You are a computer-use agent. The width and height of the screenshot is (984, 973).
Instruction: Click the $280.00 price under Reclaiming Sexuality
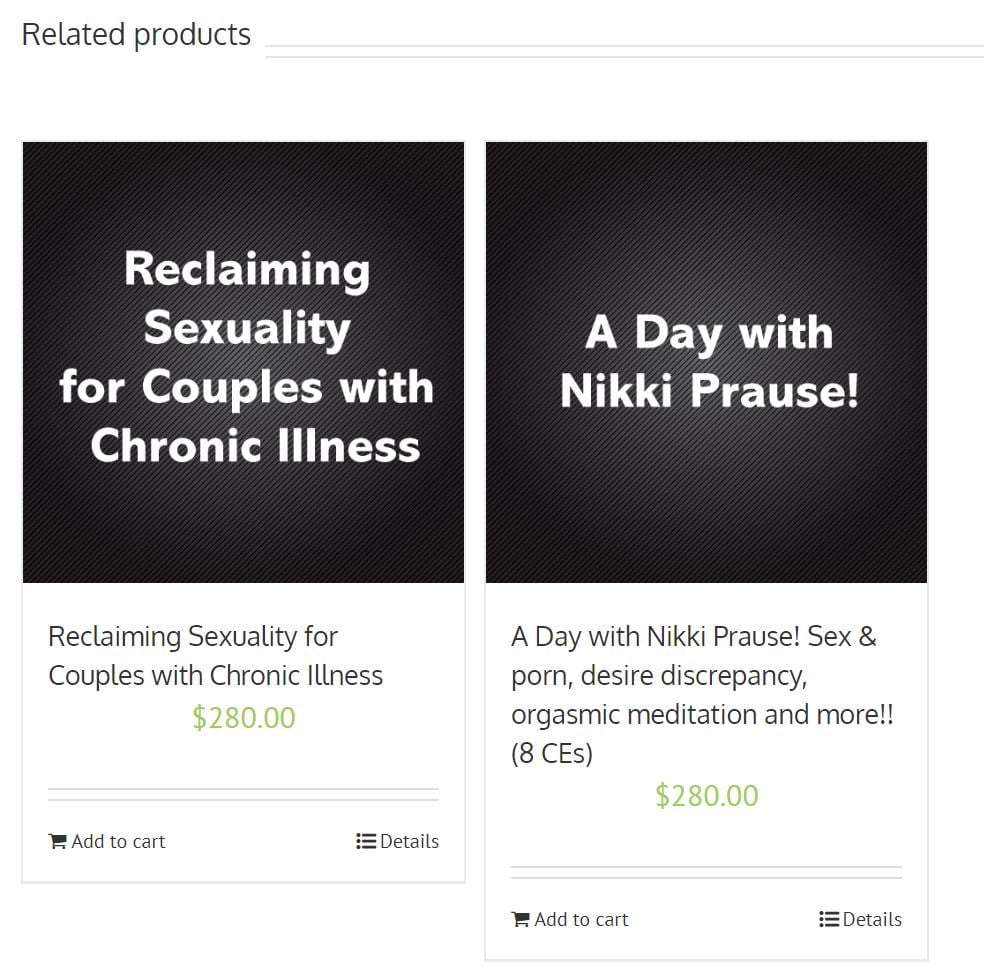tap(244, 718)
